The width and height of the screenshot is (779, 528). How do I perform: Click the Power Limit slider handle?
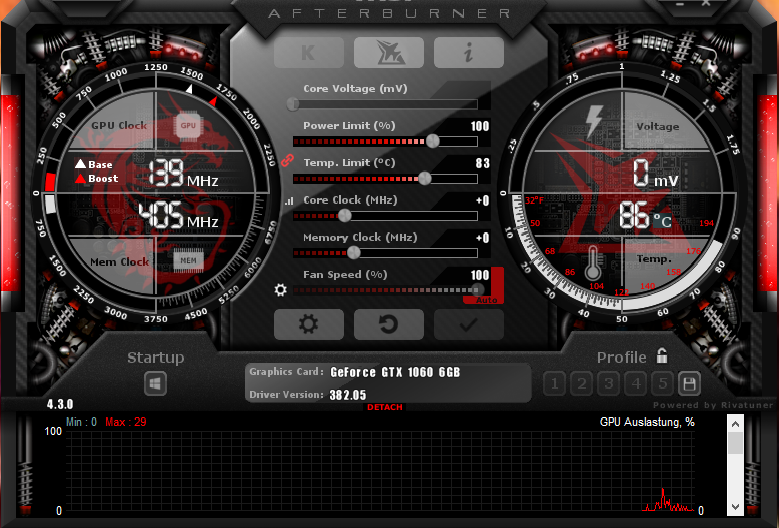tap(433, 141)
